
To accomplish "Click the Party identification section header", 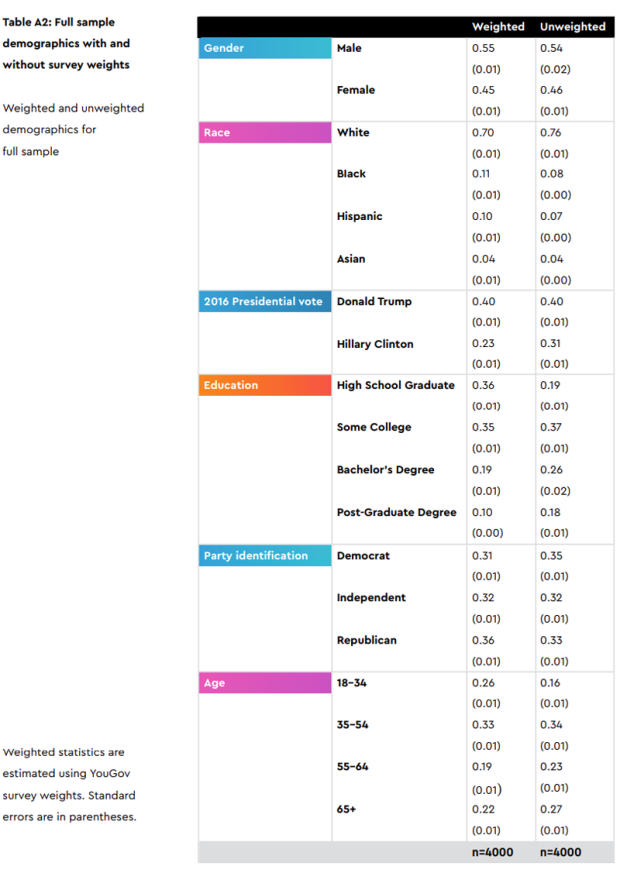I will 264,556.
